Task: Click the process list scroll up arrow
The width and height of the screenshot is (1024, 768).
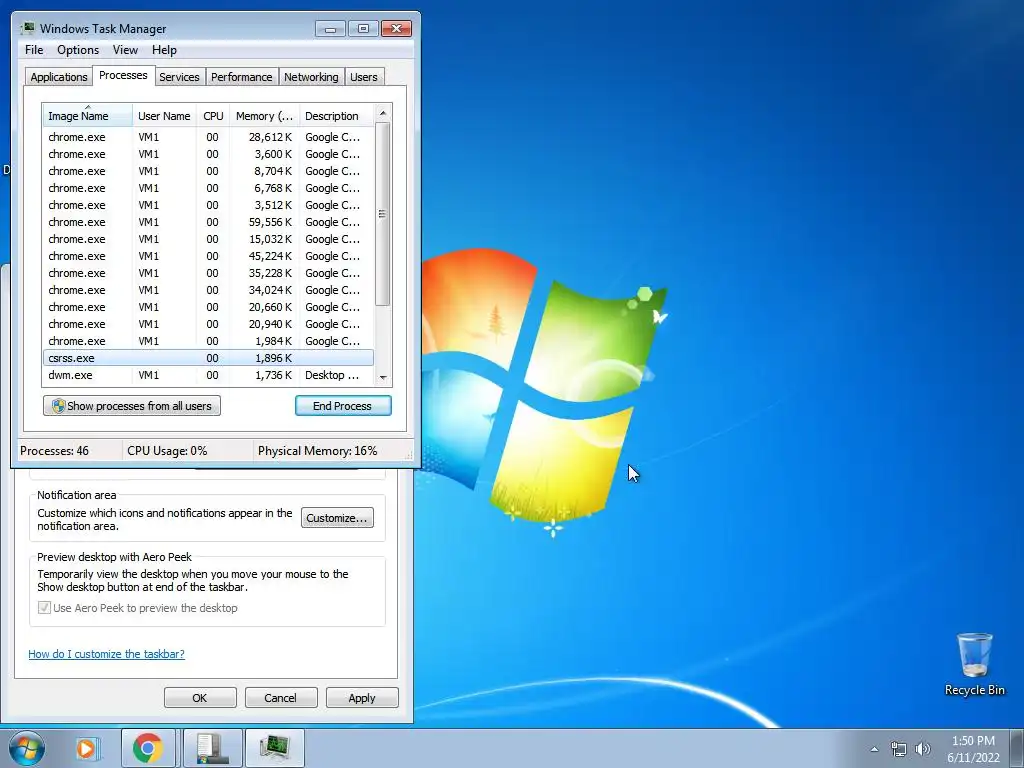Action: coord(383,113)
